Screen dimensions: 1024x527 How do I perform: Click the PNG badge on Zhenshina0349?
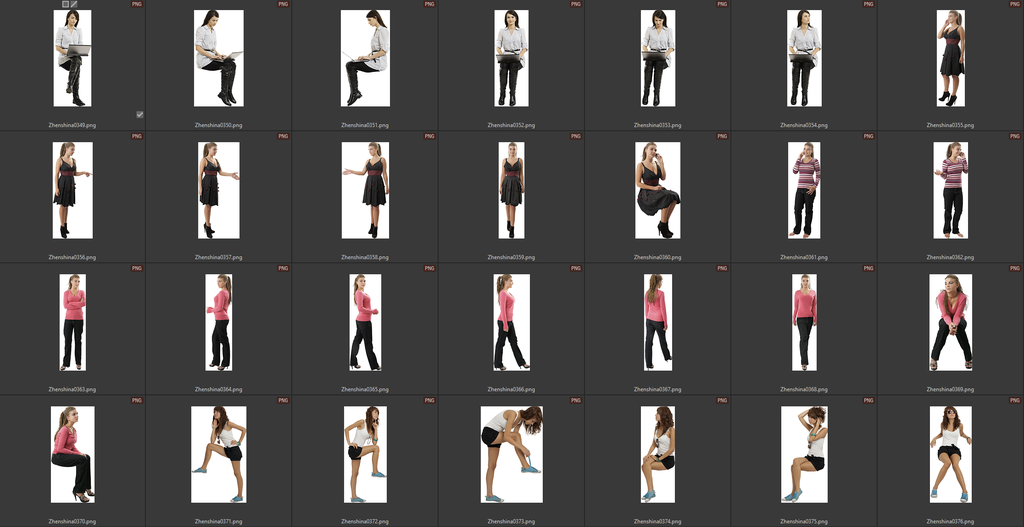[136, 5]
